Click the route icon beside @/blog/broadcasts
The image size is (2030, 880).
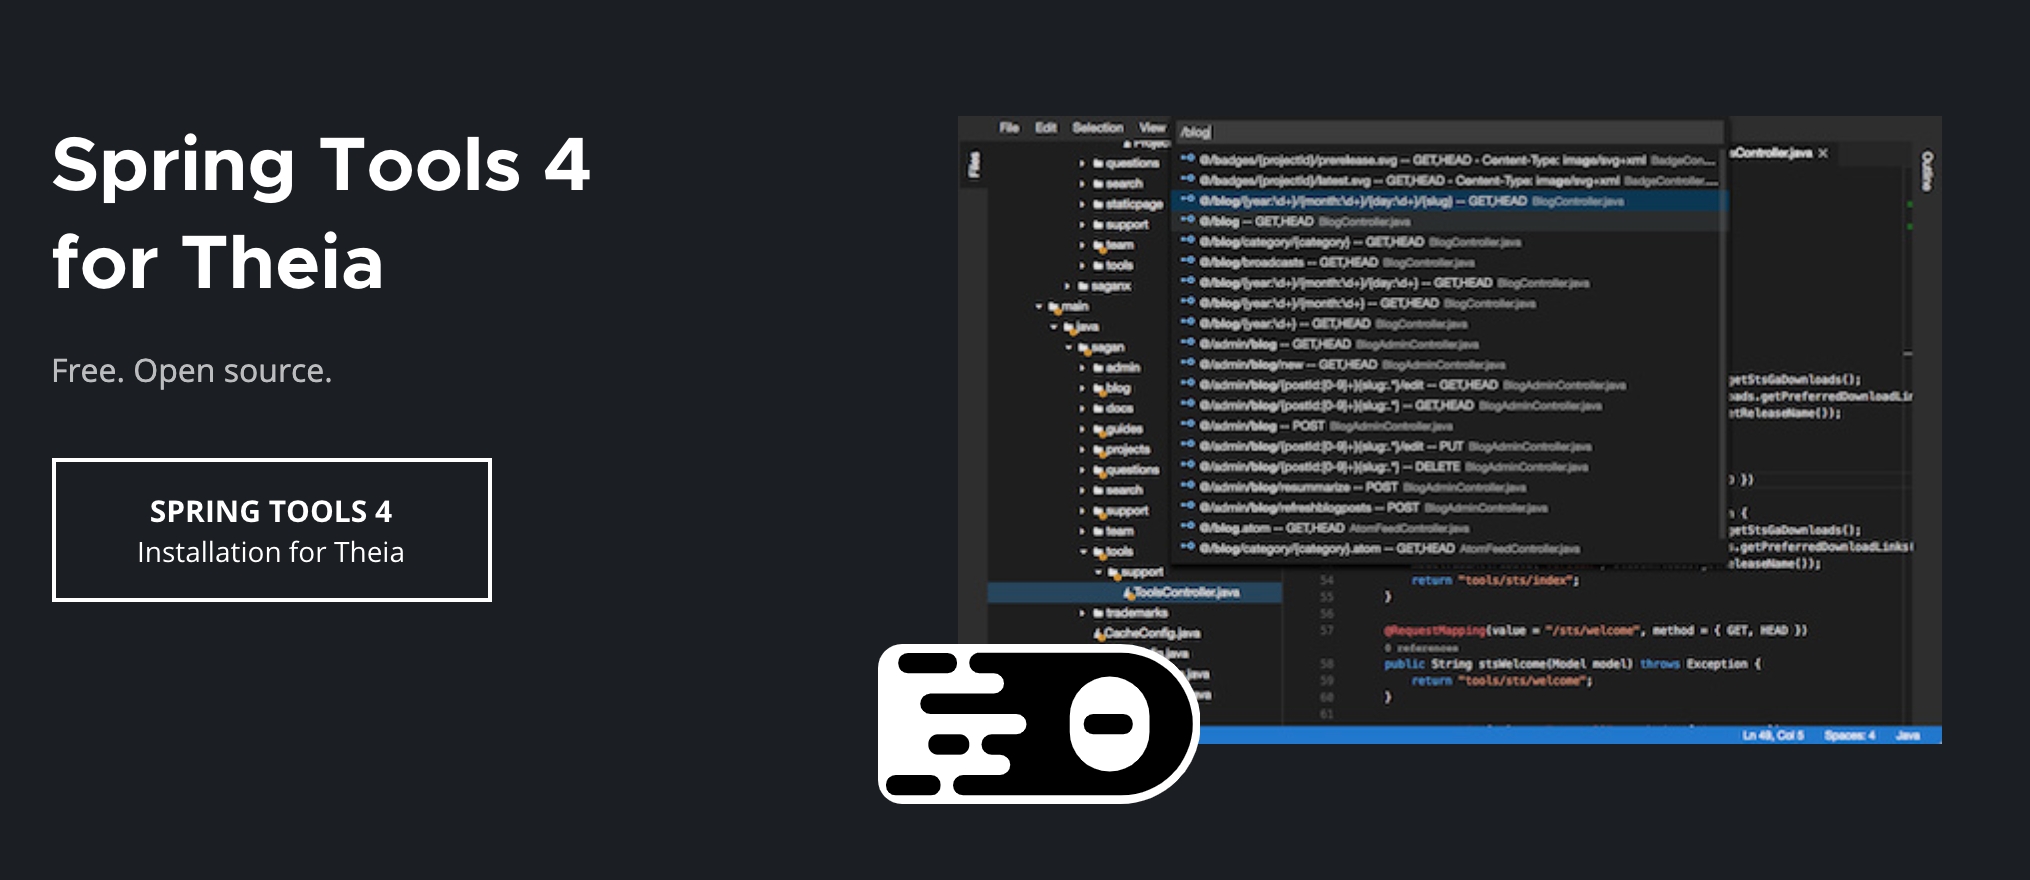coord(1187,261)
